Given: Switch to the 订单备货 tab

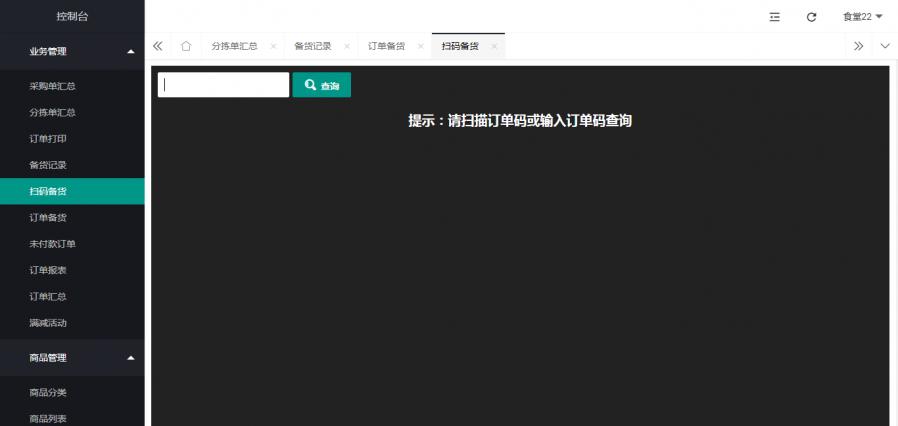Looking at the screenshot, I should click(386, 46).
